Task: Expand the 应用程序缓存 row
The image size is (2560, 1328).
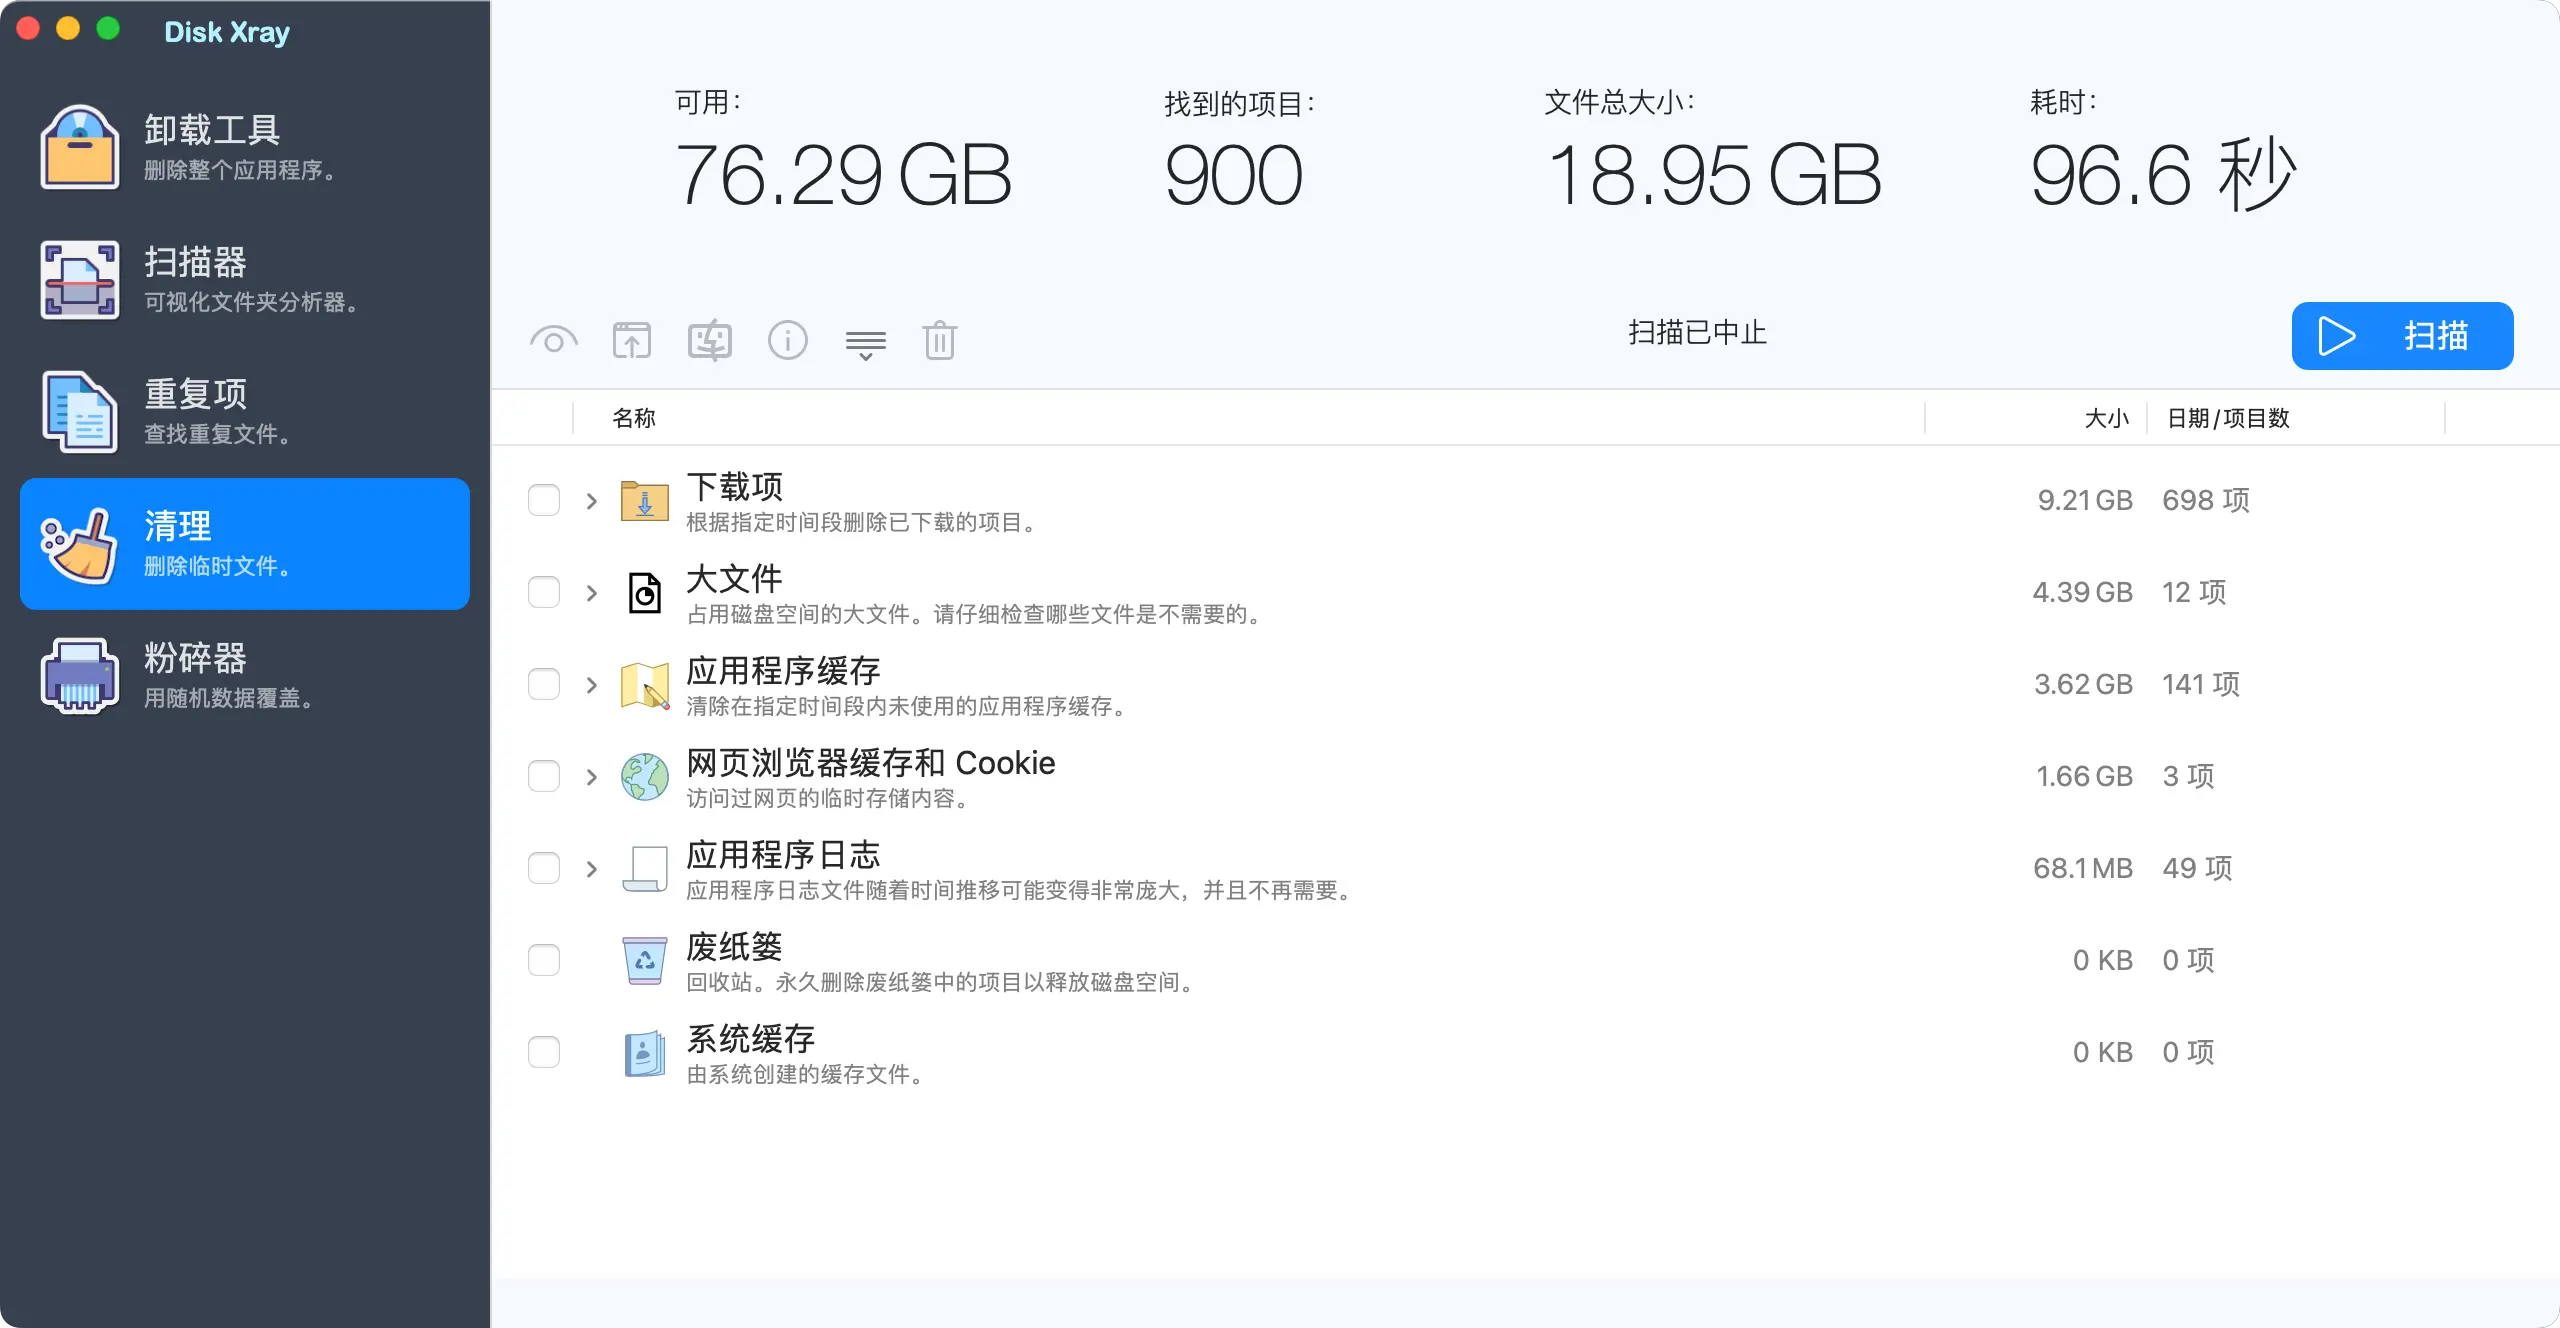Action: click(x=592, y=685)
